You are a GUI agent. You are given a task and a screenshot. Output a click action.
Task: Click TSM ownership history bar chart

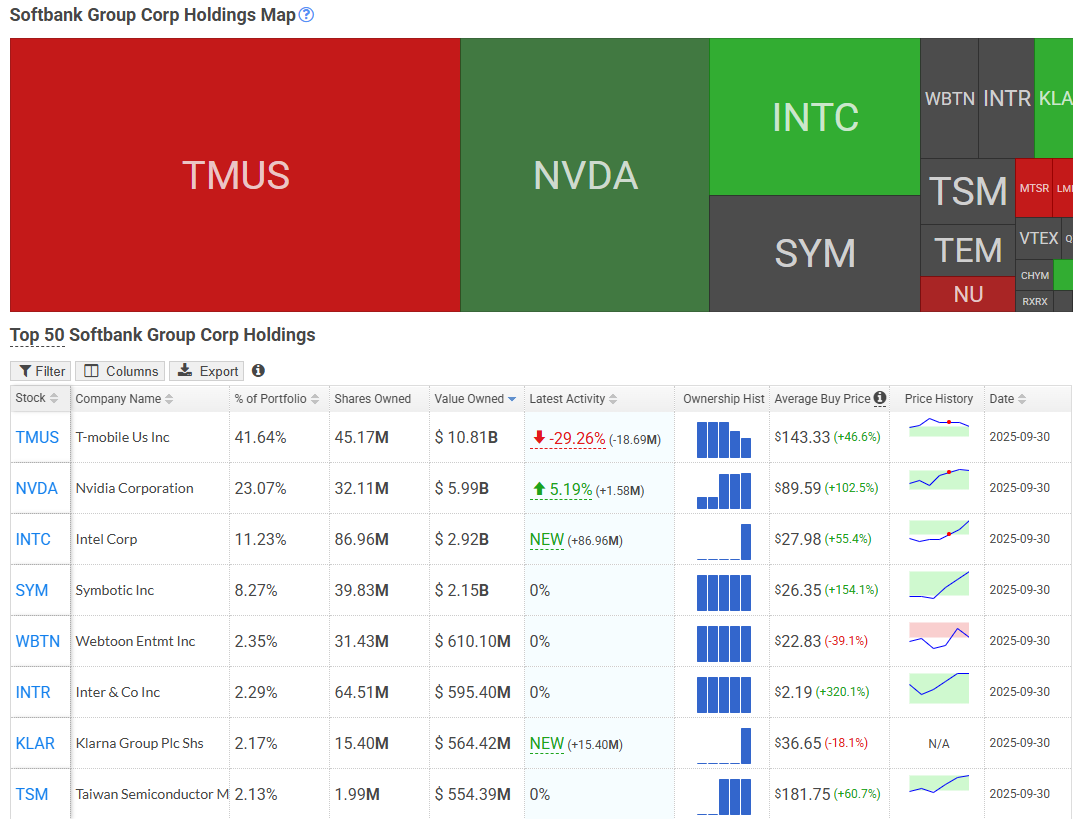click(x=723, y=796)
